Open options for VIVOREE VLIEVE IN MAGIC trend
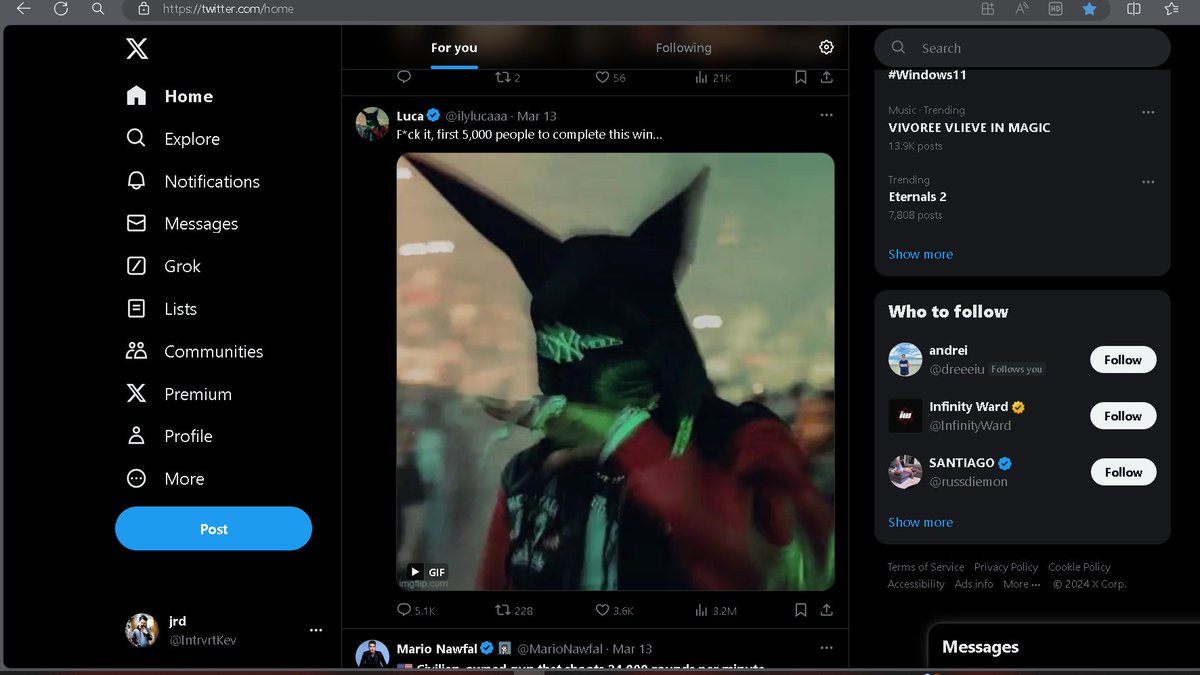 point(1148,112)
